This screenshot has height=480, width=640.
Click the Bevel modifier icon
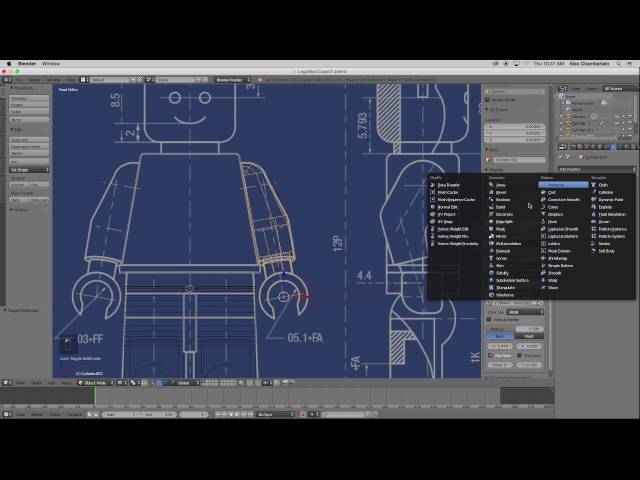491,192
